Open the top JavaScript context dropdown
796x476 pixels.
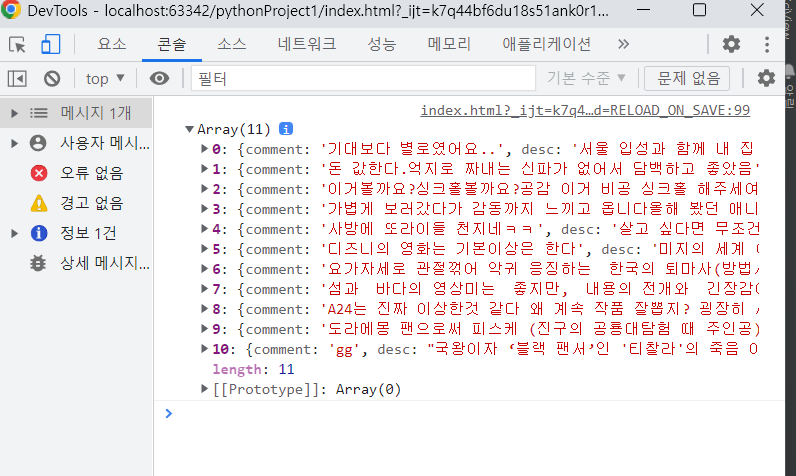tap(105, 79)
